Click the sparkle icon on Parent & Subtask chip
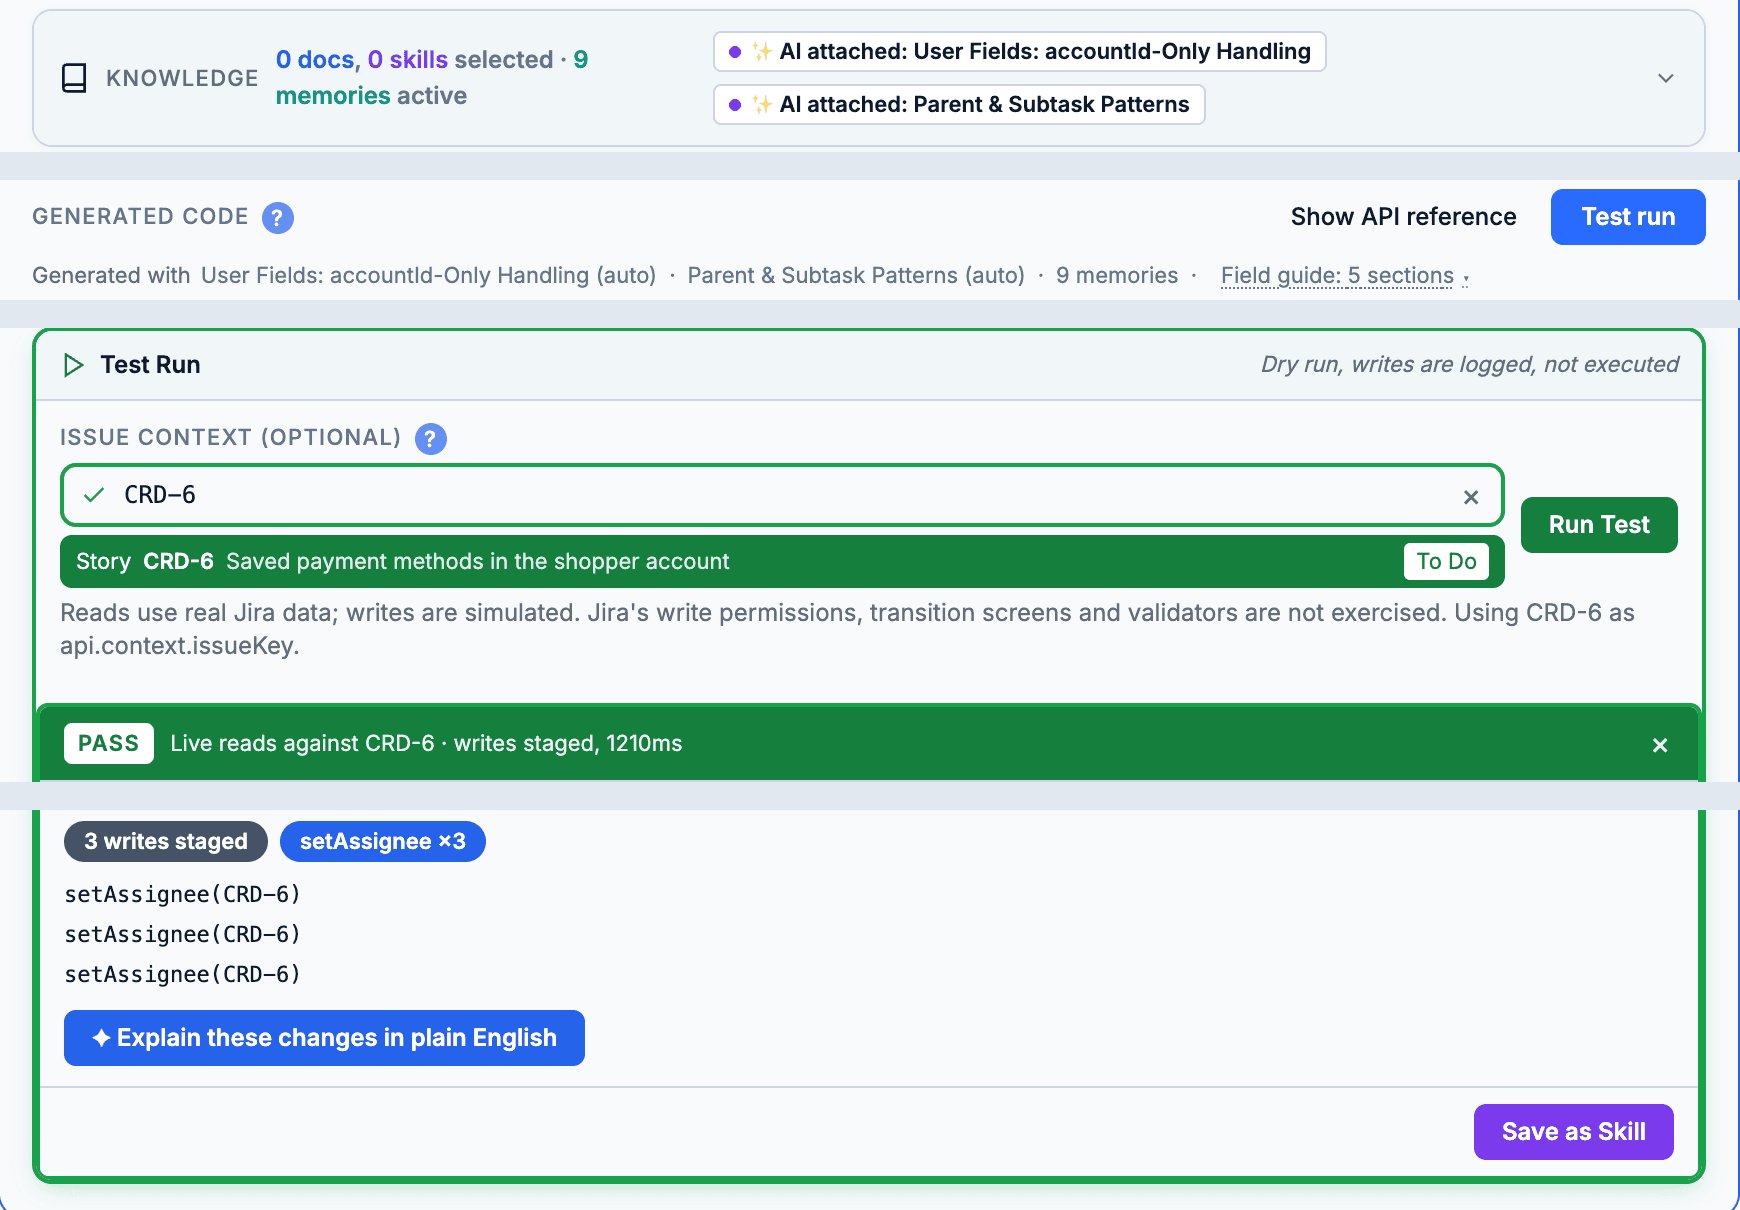 762,105
